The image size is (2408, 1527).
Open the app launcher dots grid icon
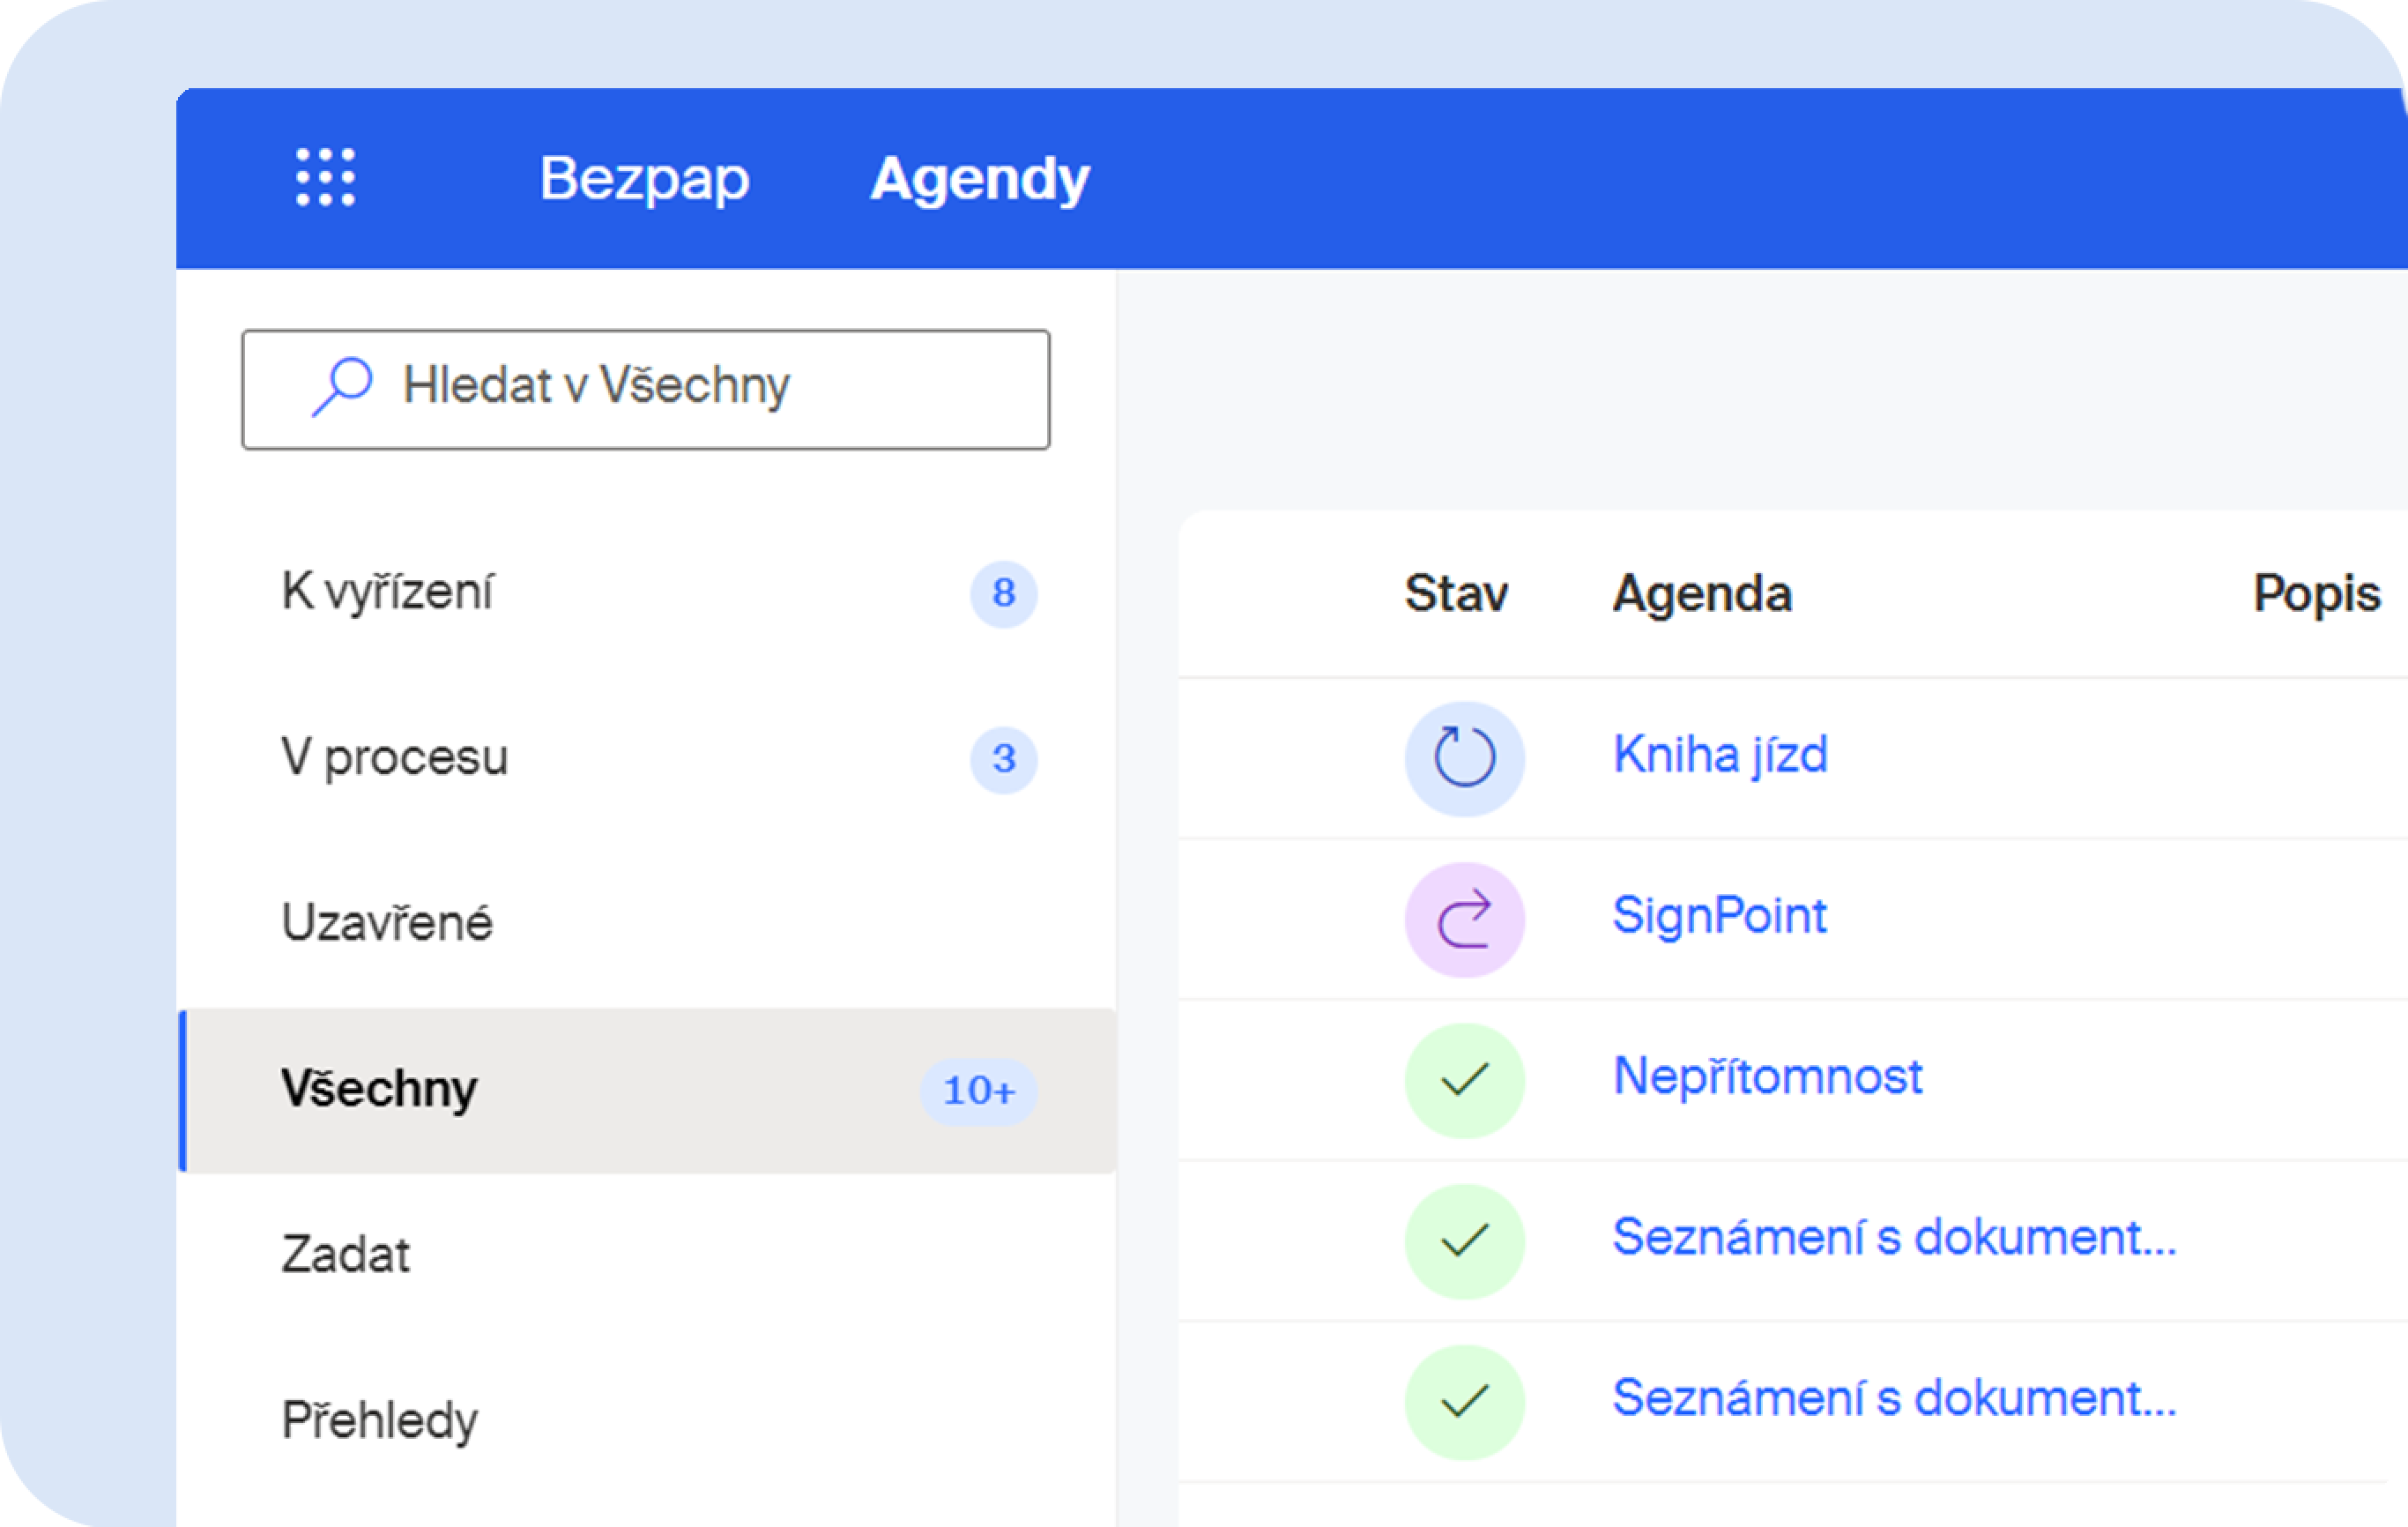pyautogui.click(x=326, y=178)
